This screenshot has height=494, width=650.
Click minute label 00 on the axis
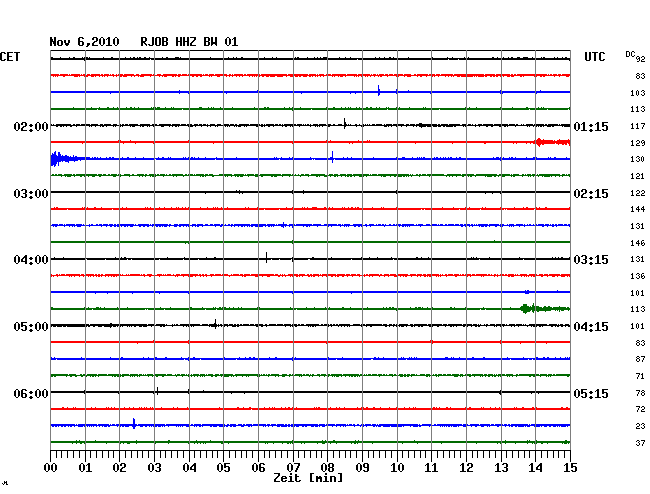coord(51,468)
